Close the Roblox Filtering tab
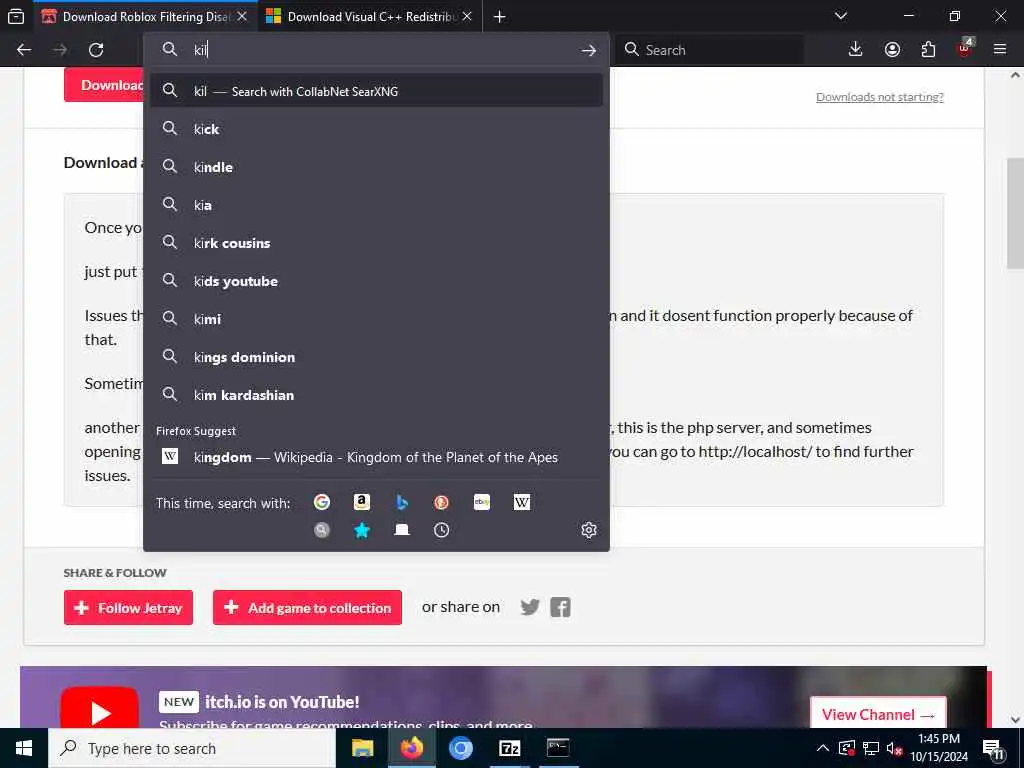The image size is (1024, 768). 242,16
